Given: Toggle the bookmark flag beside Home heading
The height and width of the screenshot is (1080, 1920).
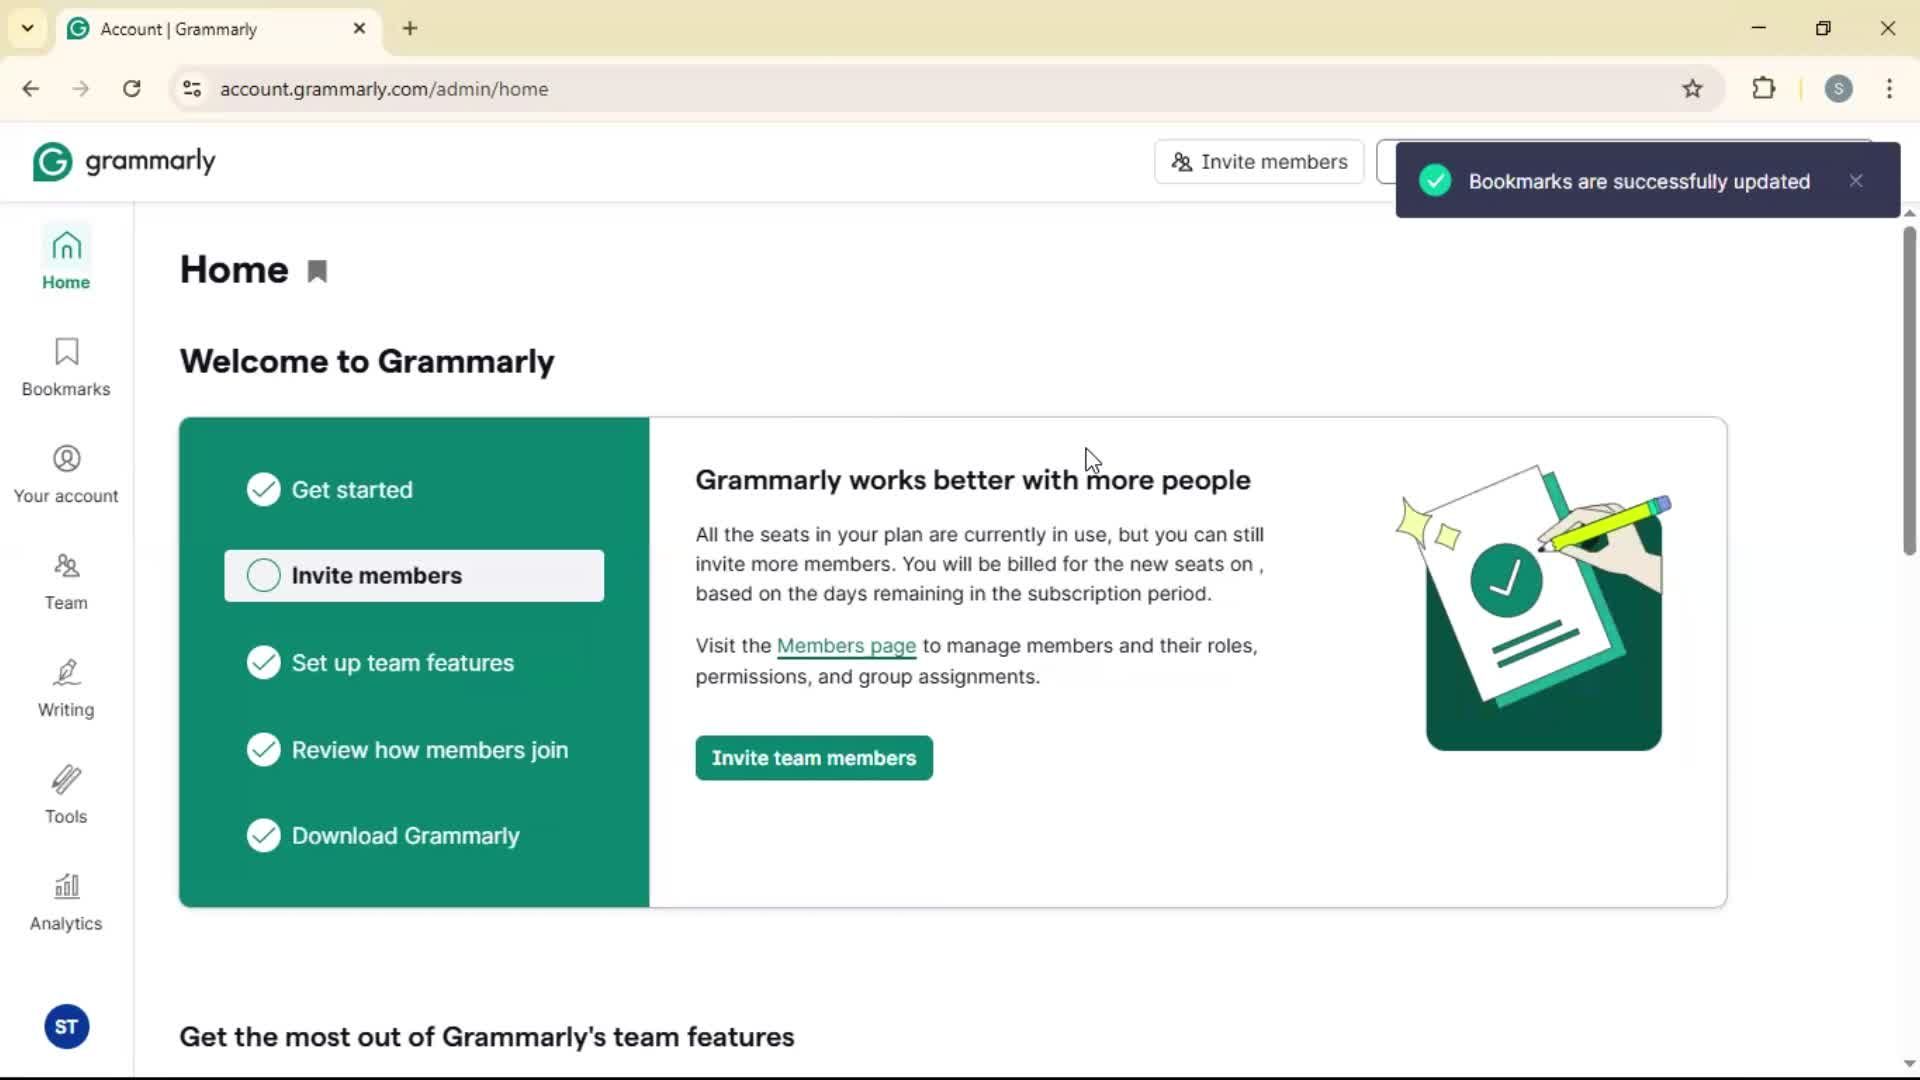Looking at the screenshot, I should click(317, 271).
